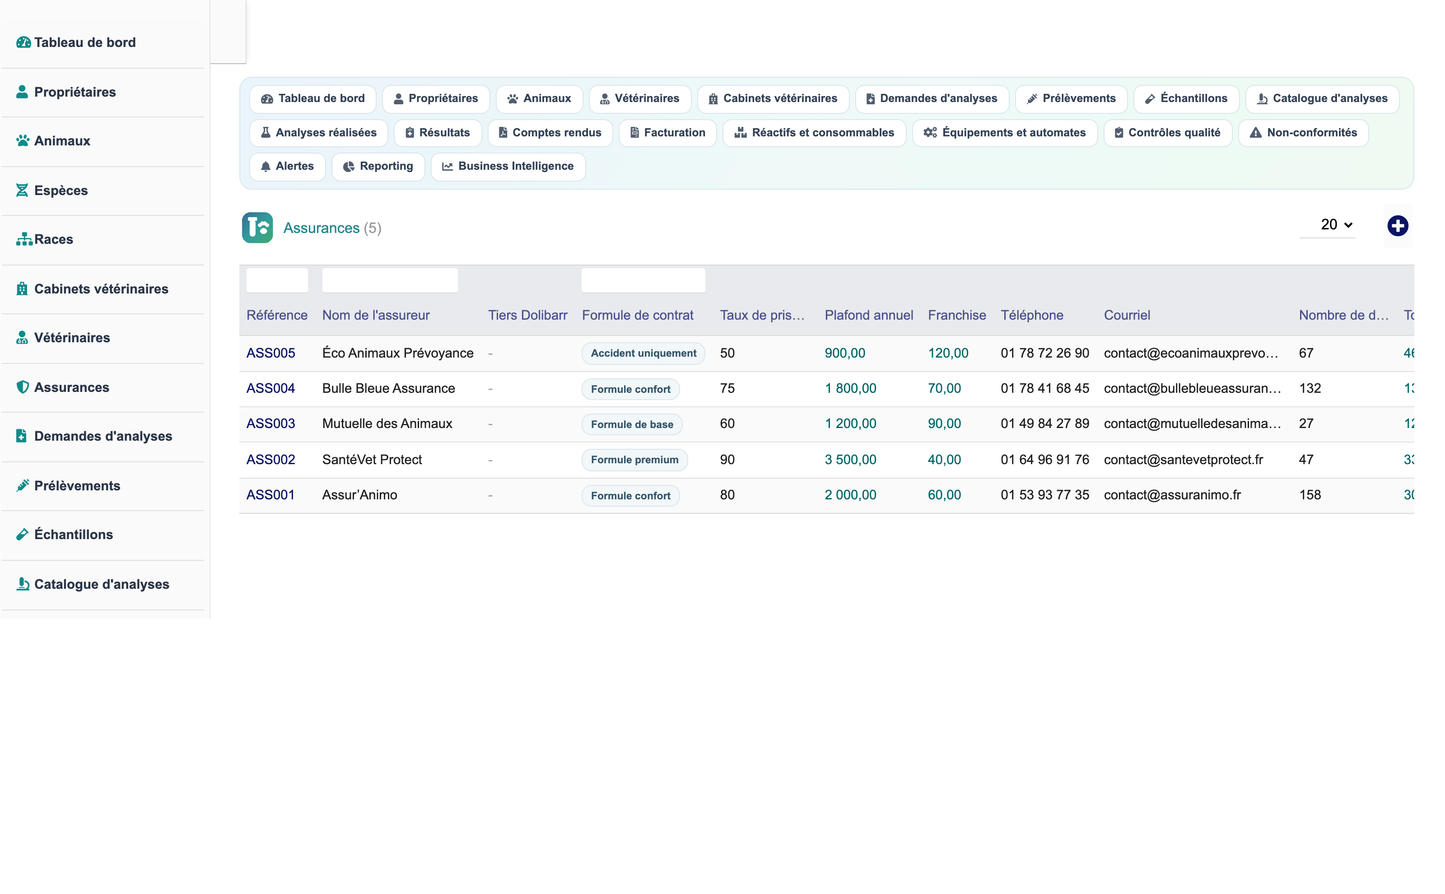The width and height of the screenshot is (1445, 894).
Task: Click the Référence filter input field
Action: pos(277,280)
